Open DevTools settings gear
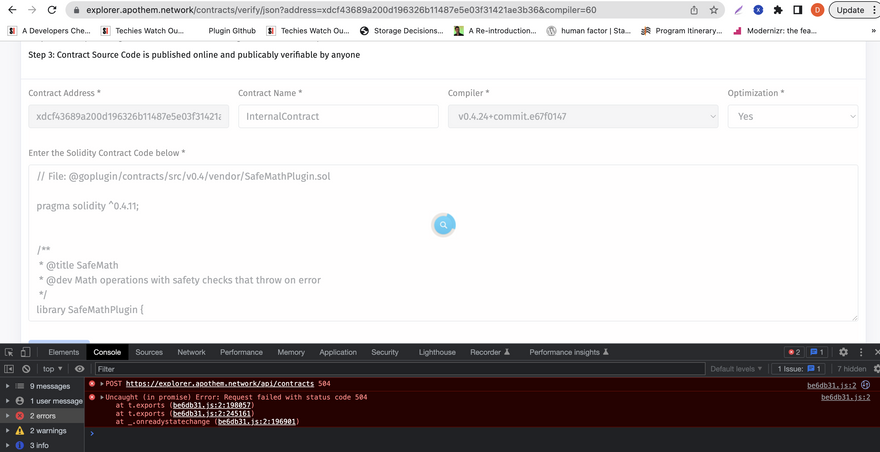The width and height of the screenshot is (880, 452). tap(843, 352)
